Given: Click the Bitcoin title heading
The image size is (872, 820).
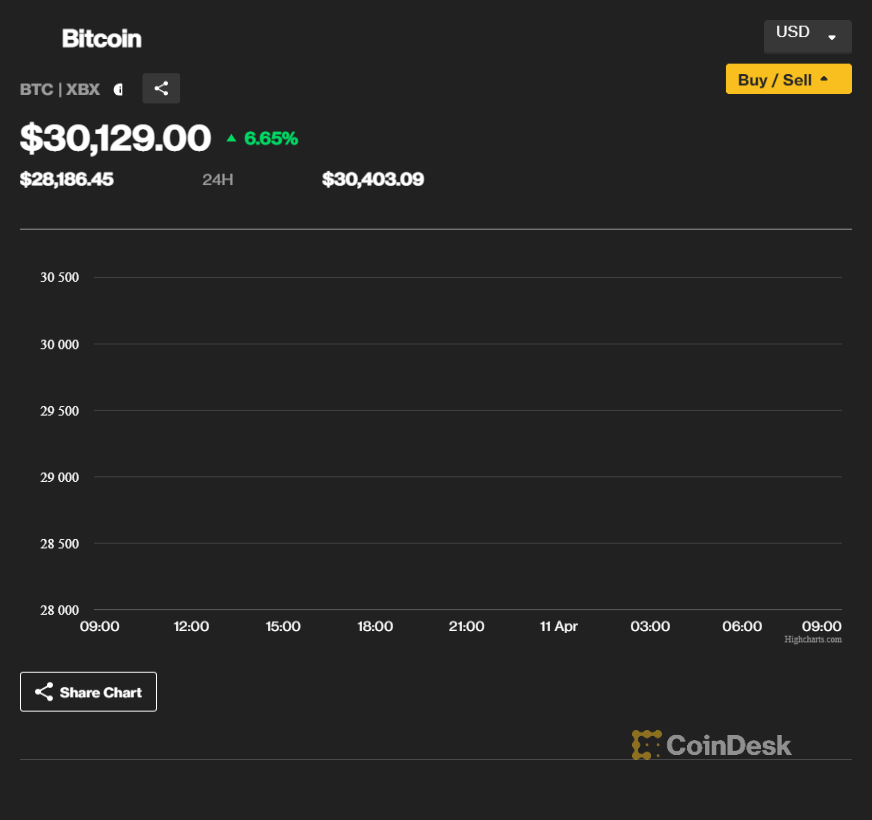Looking at the screenshot, I should point(101,39).
